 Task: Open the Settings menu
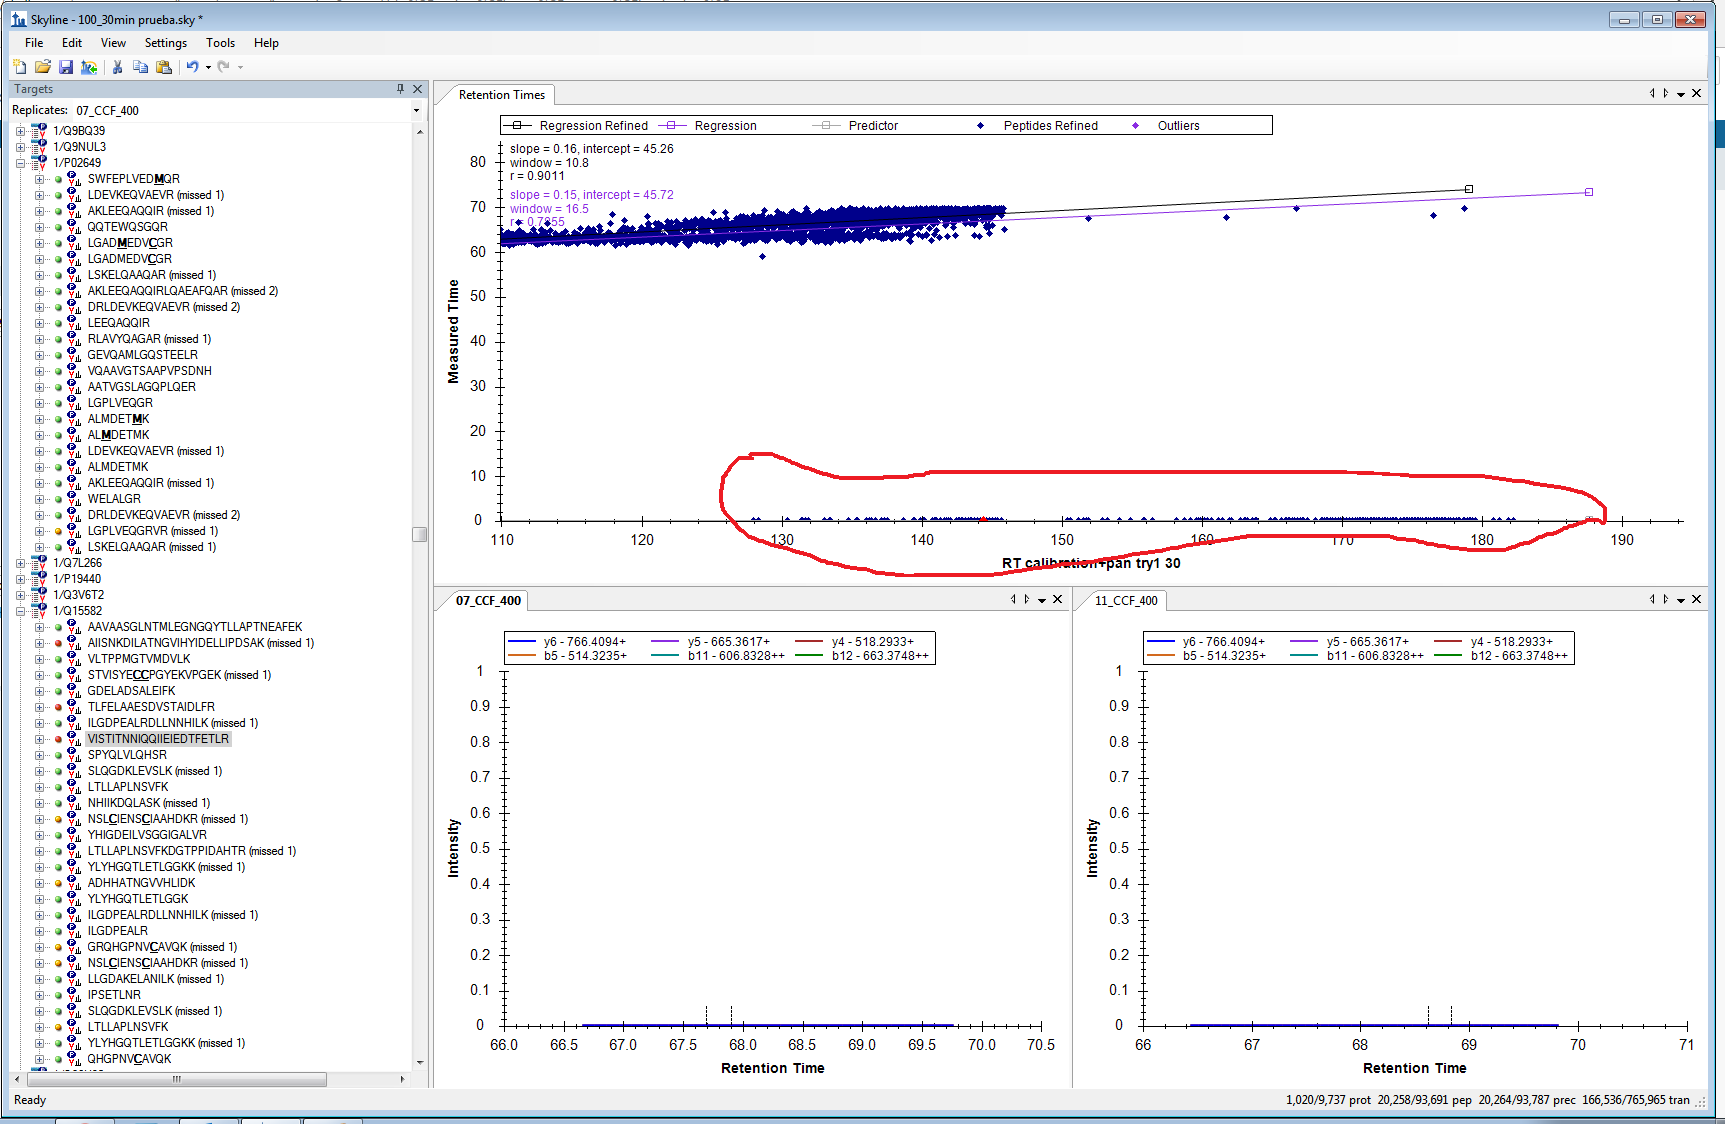click(x=165, y=43)
